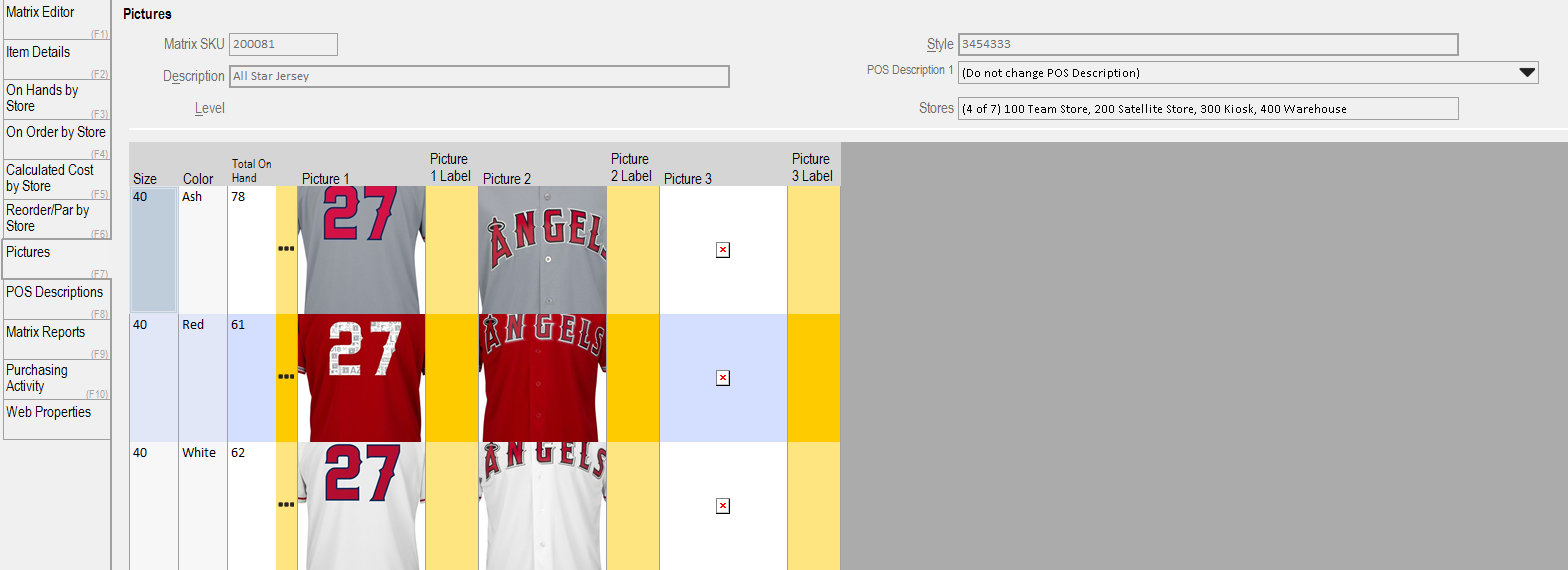This screenshot has width=1568, height=570.
Task: Click the broken image icon in White row
Action: click(x=723, y=506)
